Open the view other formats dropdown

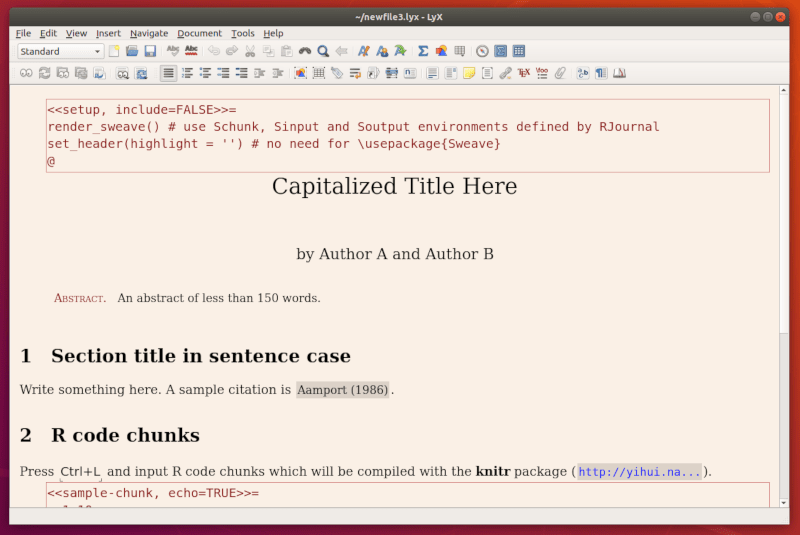(x=122, y=73)
